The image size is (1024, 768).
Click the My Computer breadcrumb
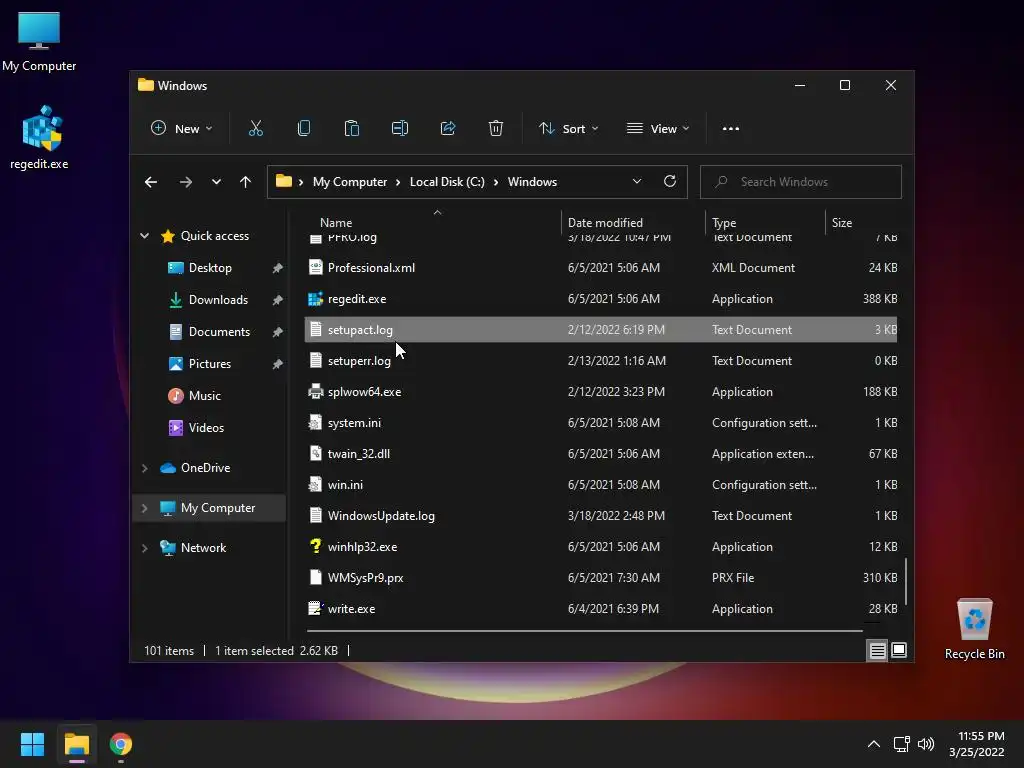tap(349, 182)
